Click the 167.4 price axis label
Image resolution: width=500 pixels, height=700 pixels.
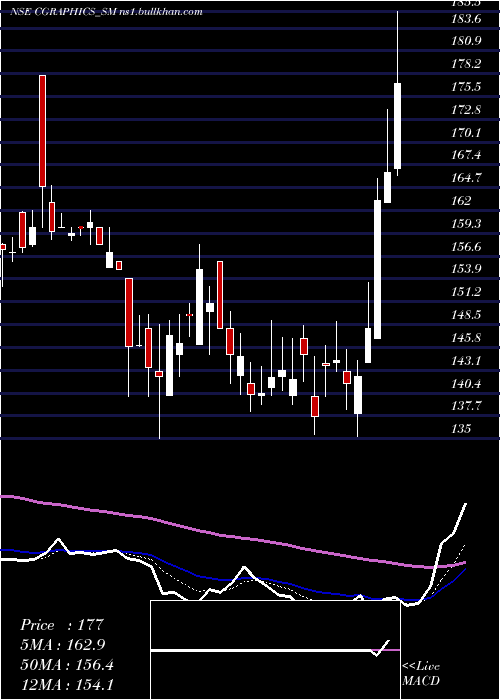coord(466,156)
